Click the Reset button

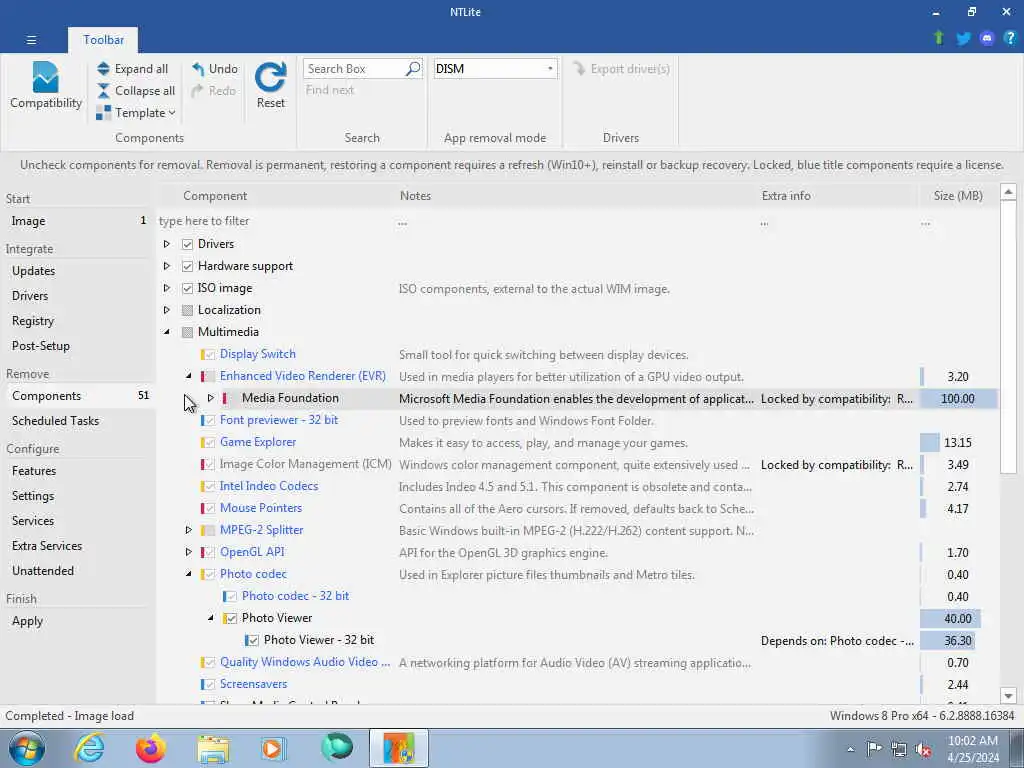click(270, 86)
